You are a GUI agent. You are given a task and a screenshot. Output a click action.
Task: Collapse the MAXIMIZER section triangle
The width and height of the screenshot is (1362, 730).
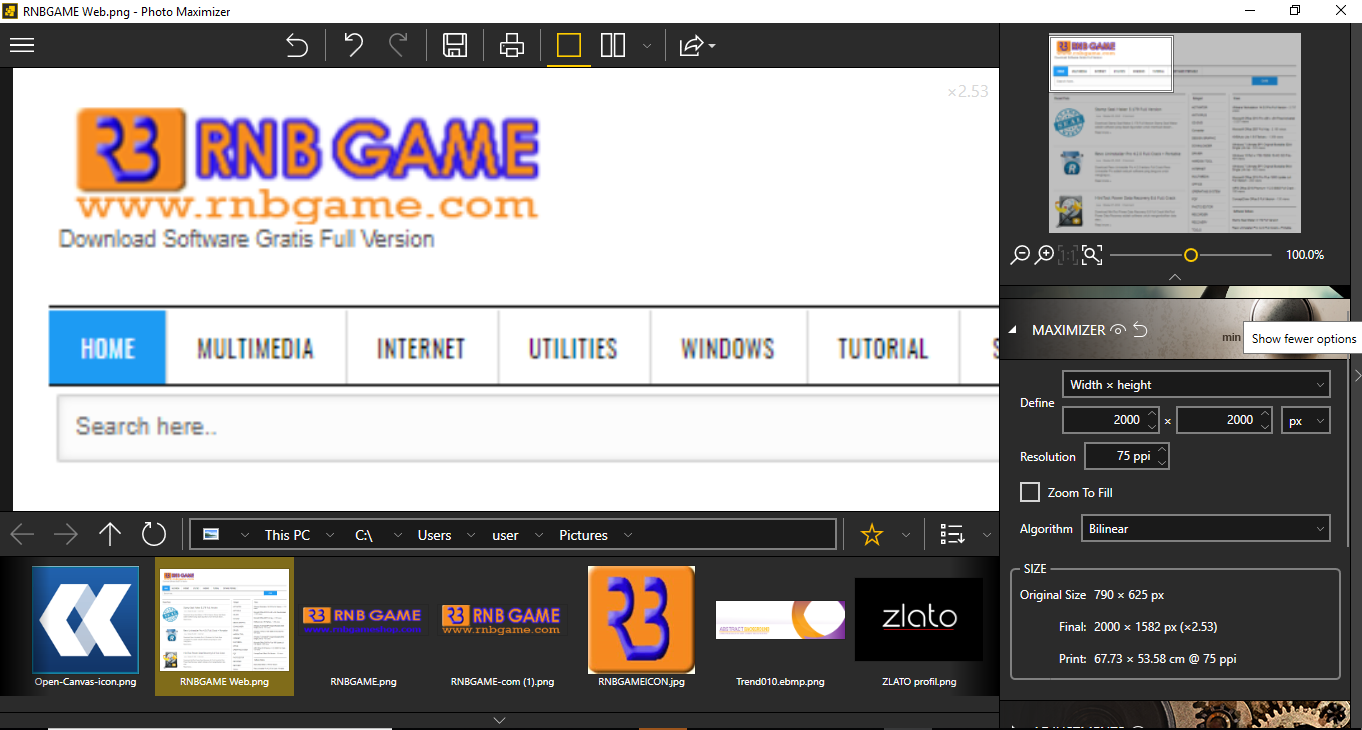click(1012, 330)
